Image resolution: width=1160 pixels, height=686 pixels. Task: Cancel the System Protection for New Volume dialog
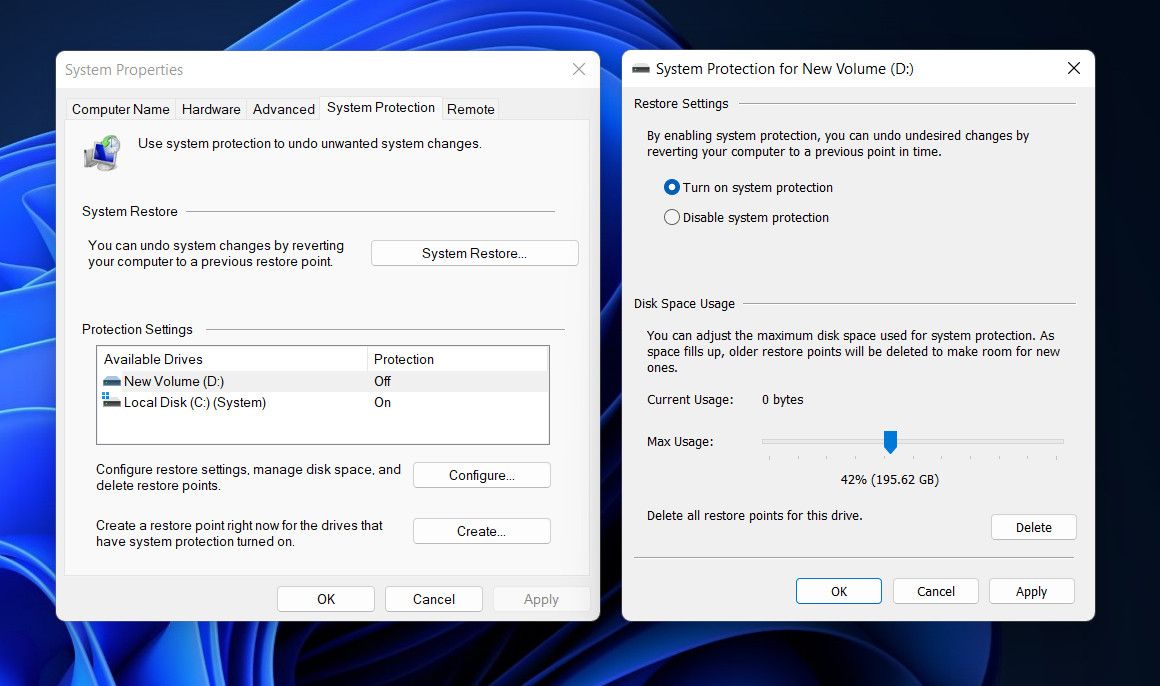936,591
